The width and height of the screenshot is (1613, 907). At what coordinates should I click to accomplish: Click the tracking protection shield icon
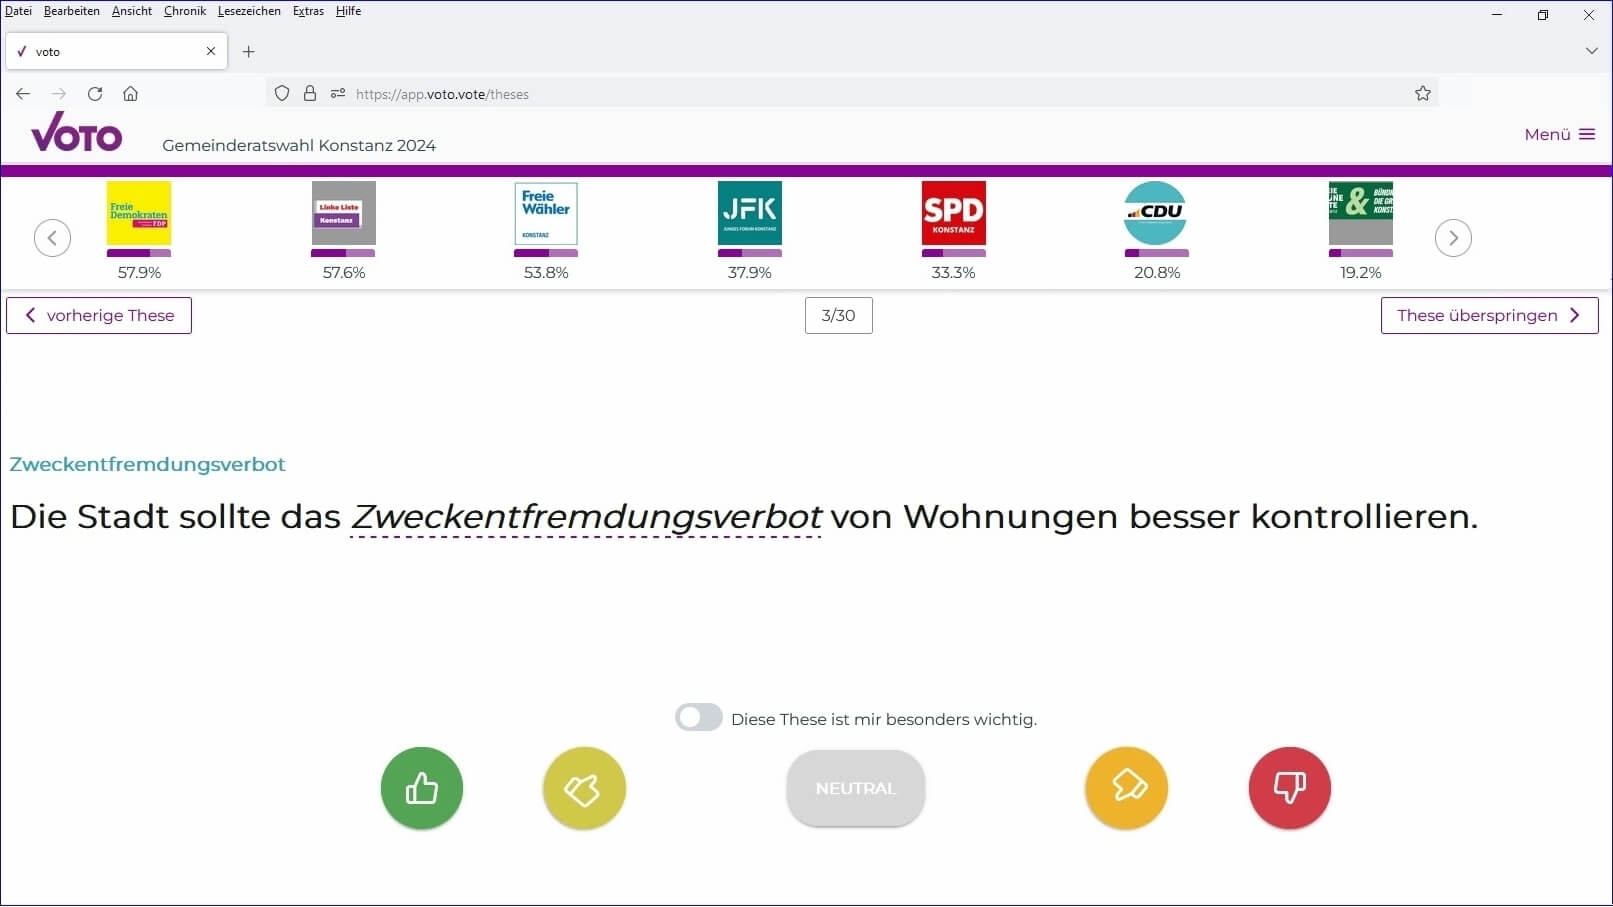point(282,93)
